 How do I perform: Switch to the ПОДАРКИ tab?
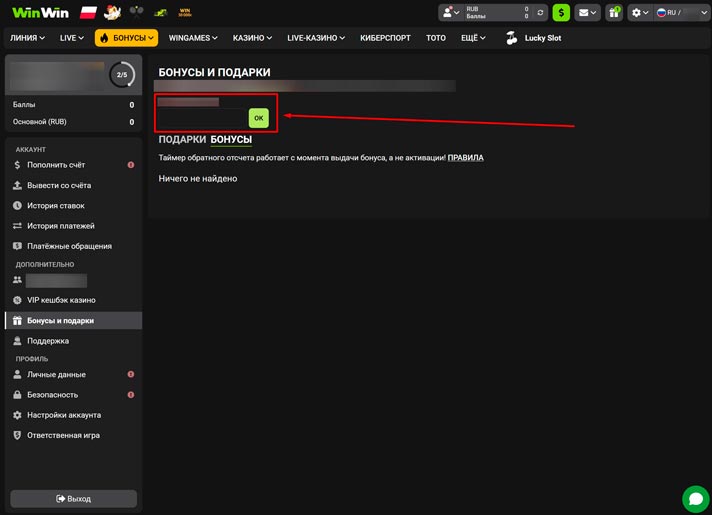(182, 139)
